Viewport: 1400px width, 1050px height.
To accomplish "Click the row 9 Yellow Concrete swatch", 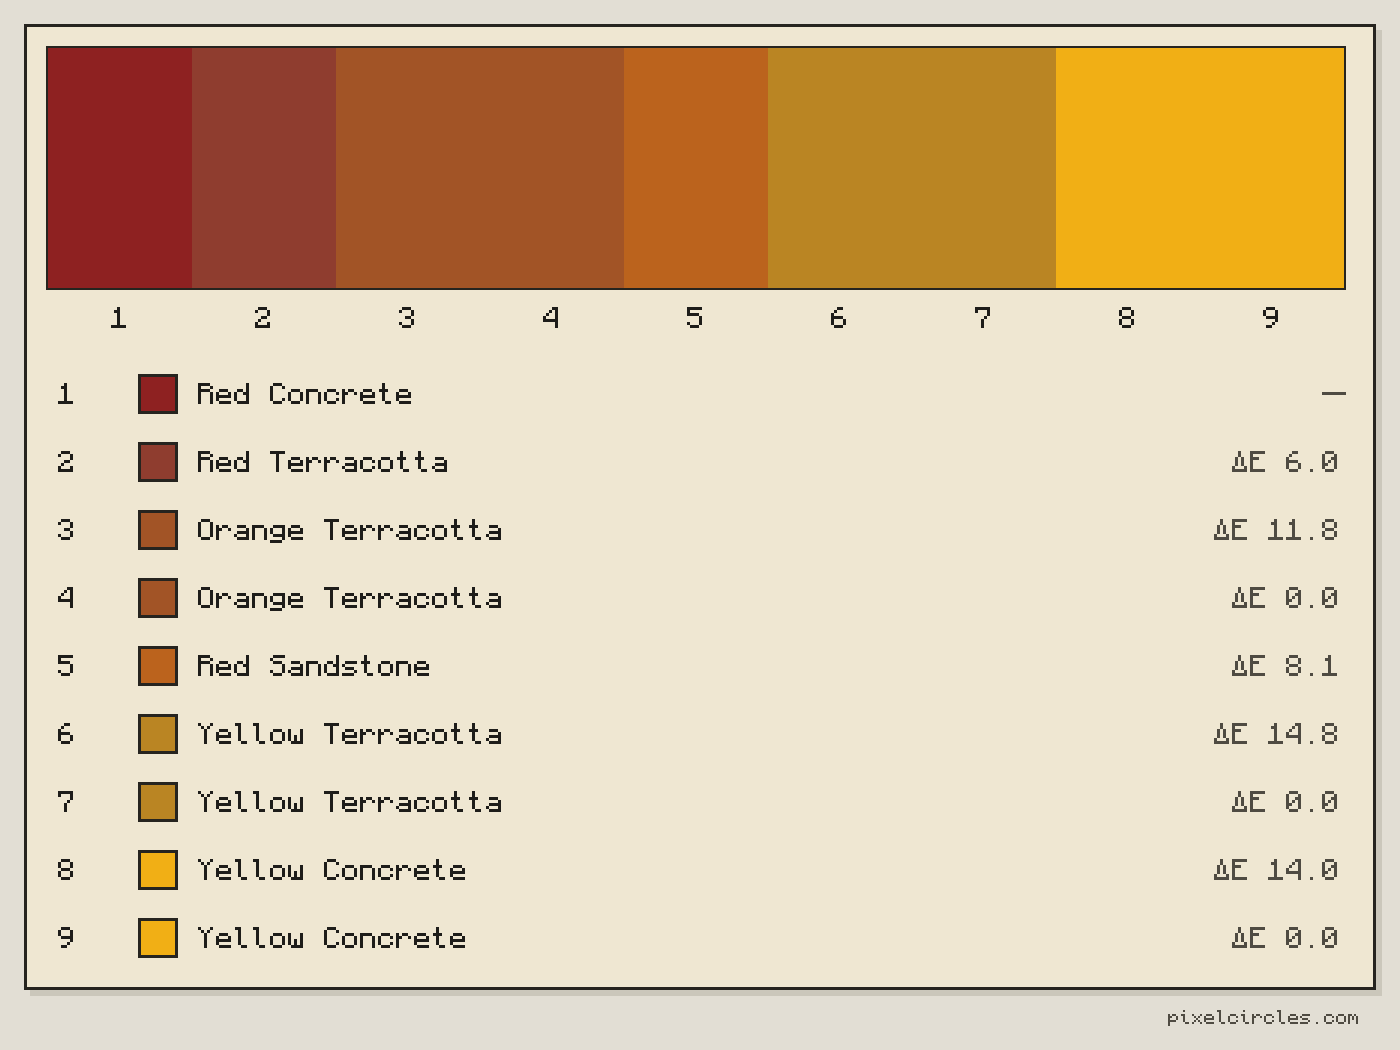I will (158, 938).
